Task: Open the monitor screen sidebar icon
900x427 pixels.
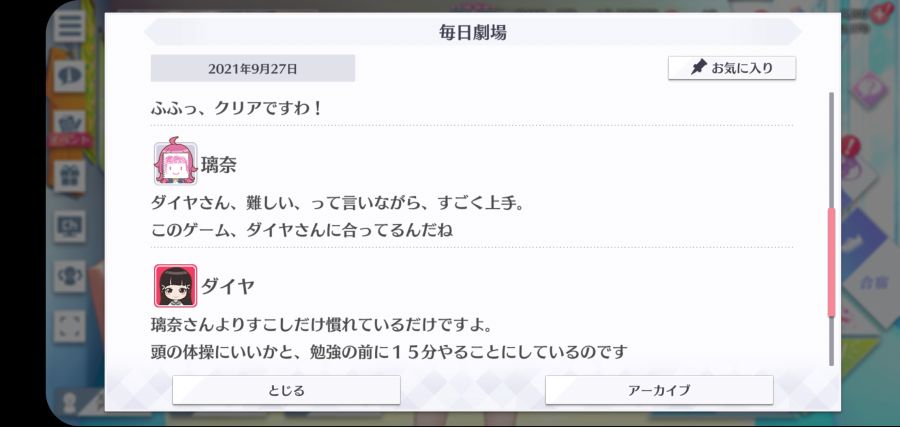Action: click(69, 226)
